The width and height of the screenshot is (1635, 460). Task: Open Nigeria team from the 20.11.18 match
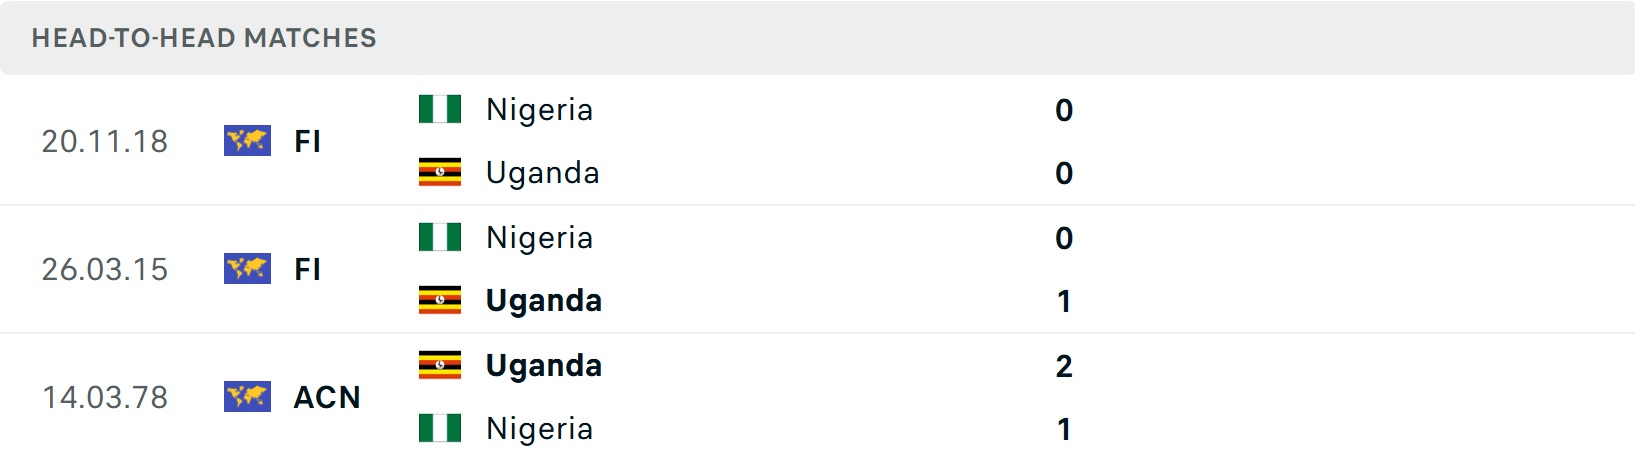pos(539,109)
